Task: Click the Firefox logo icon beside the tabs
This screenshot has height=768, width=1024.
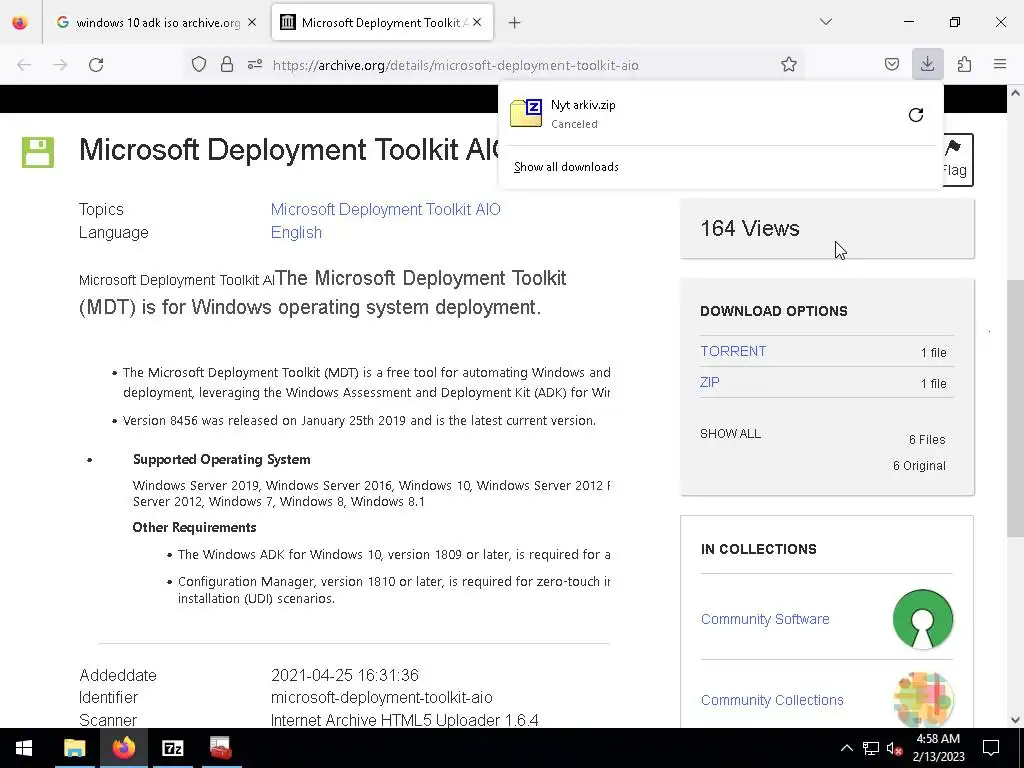Action: click(20, 22)
